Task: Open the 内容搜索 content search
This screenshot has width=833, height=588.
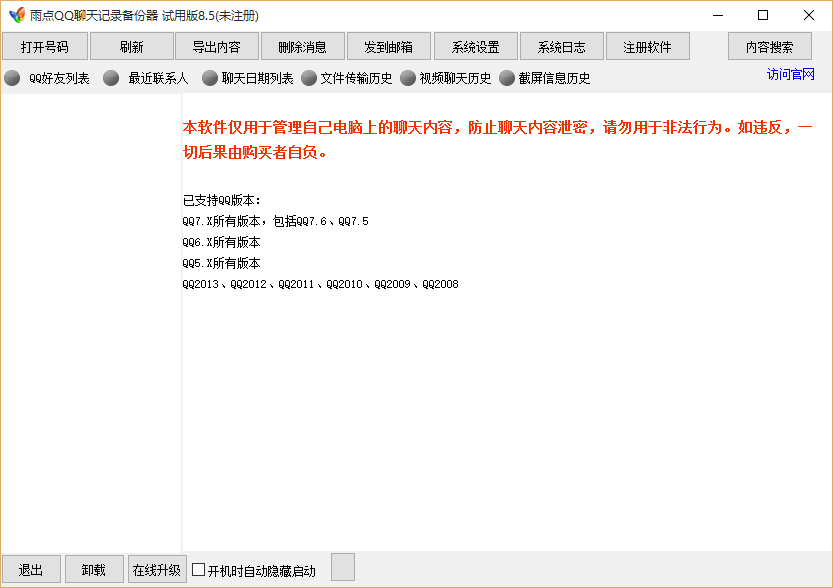Action: 769,47
